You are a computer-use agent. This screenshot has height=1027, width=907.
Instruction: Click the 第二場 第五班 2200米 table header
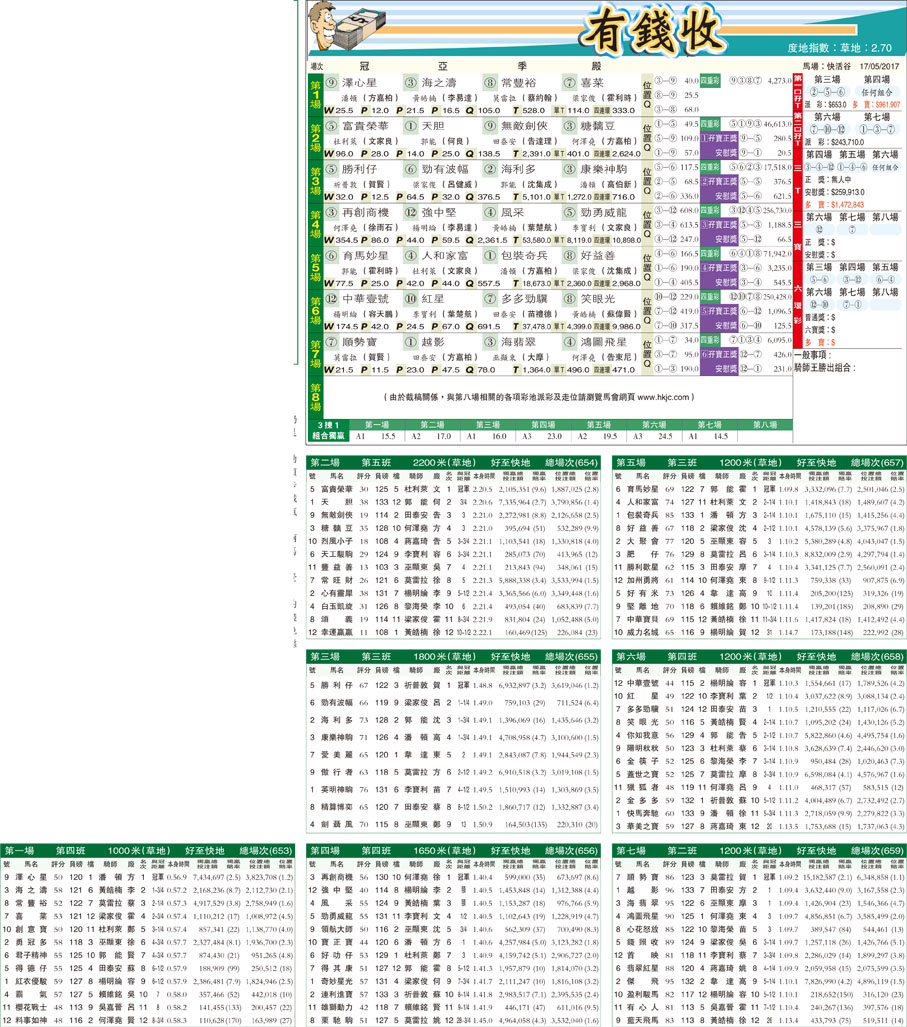point(455,463)
